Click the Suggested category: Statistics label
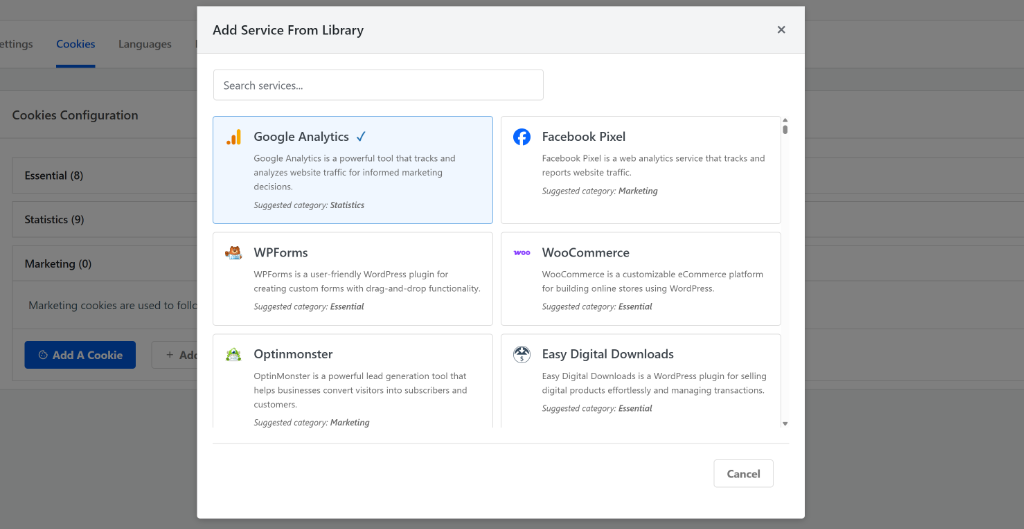This screenshot has width=1024, height=529. 309,205
